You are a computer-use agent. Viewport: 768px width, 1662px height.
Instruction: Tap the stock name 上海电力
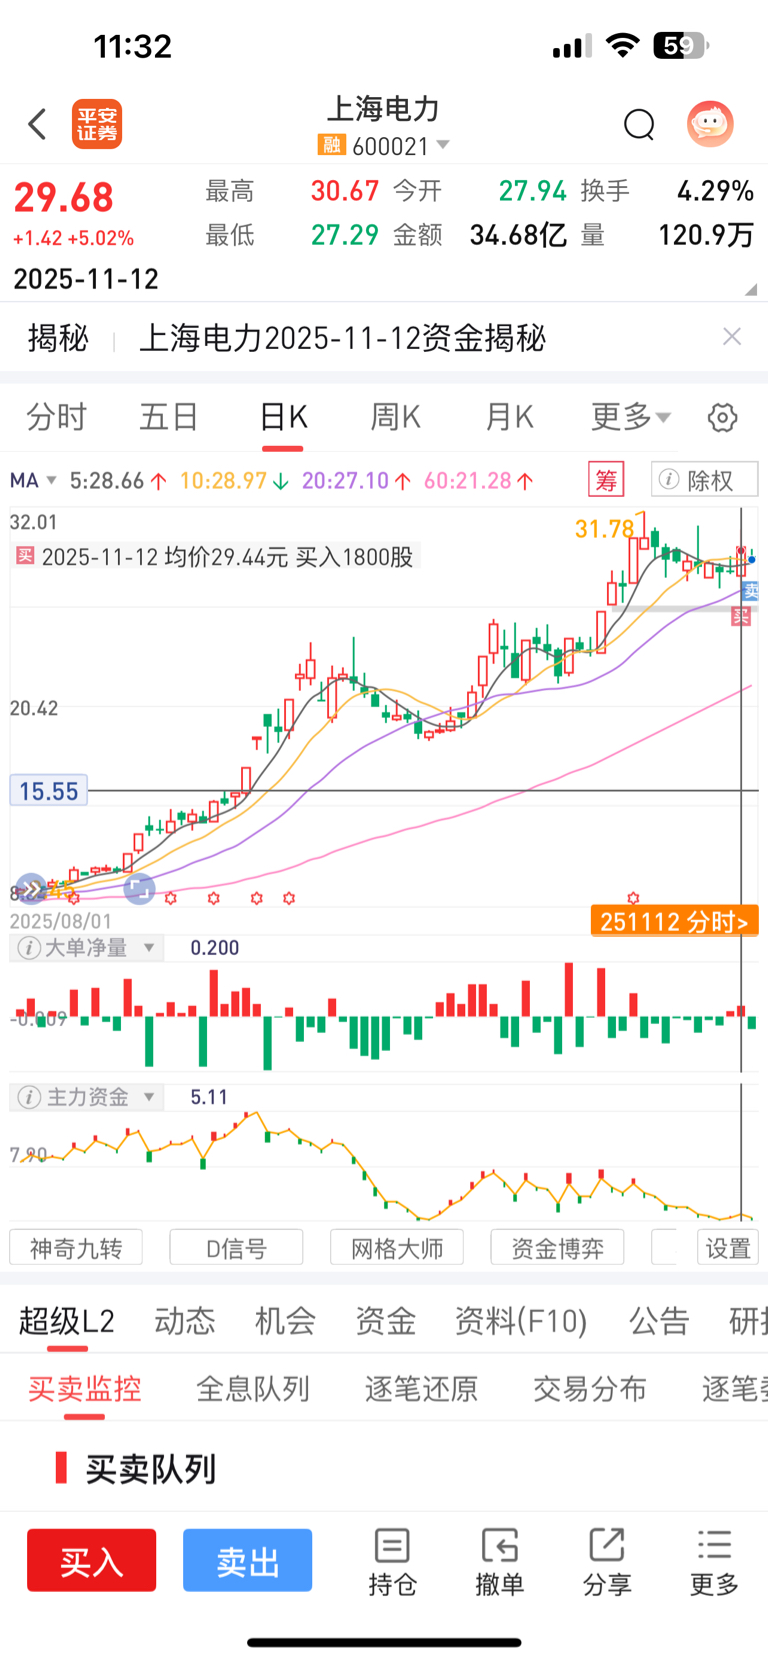[x=384, y=109]
